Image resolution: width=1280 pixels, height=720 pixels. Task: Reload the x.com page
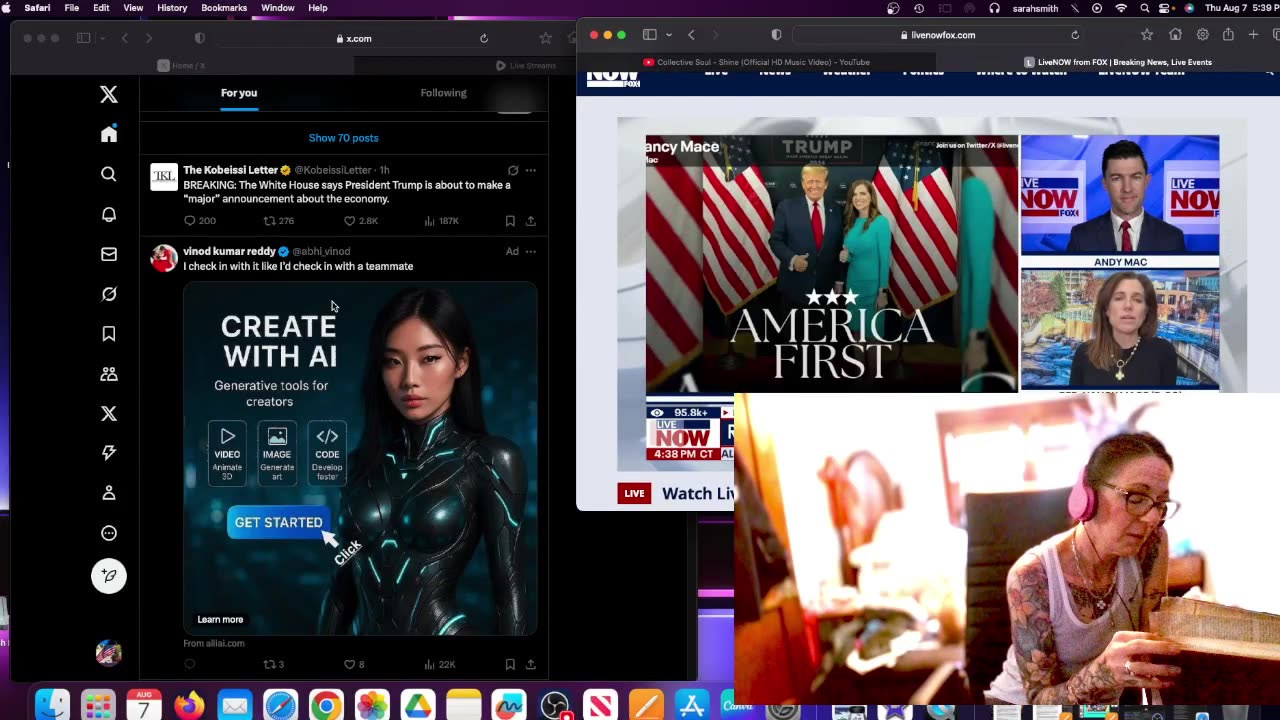pos(484,38)
